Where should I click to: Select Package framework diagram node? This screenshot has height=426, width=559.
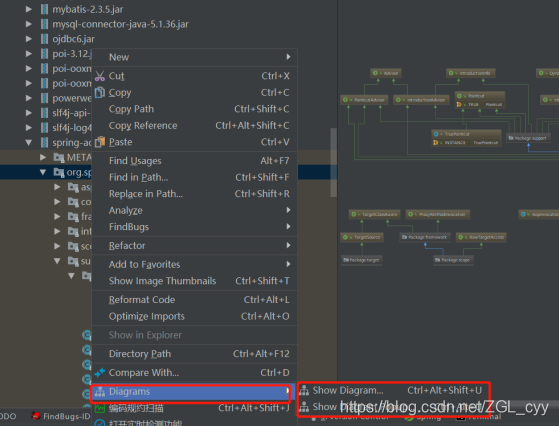click(x=425, y=237)
